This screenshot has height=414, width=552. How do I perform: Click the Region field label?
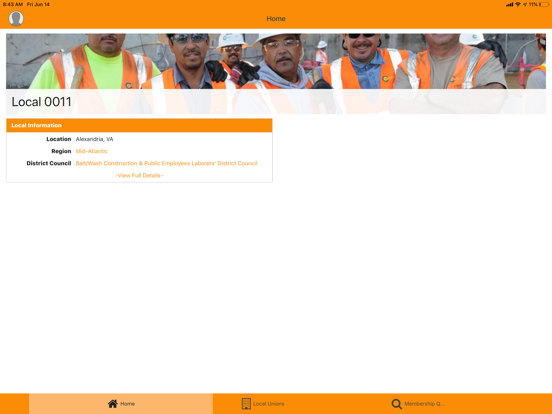pyautogui.click(x=61, y=151)
